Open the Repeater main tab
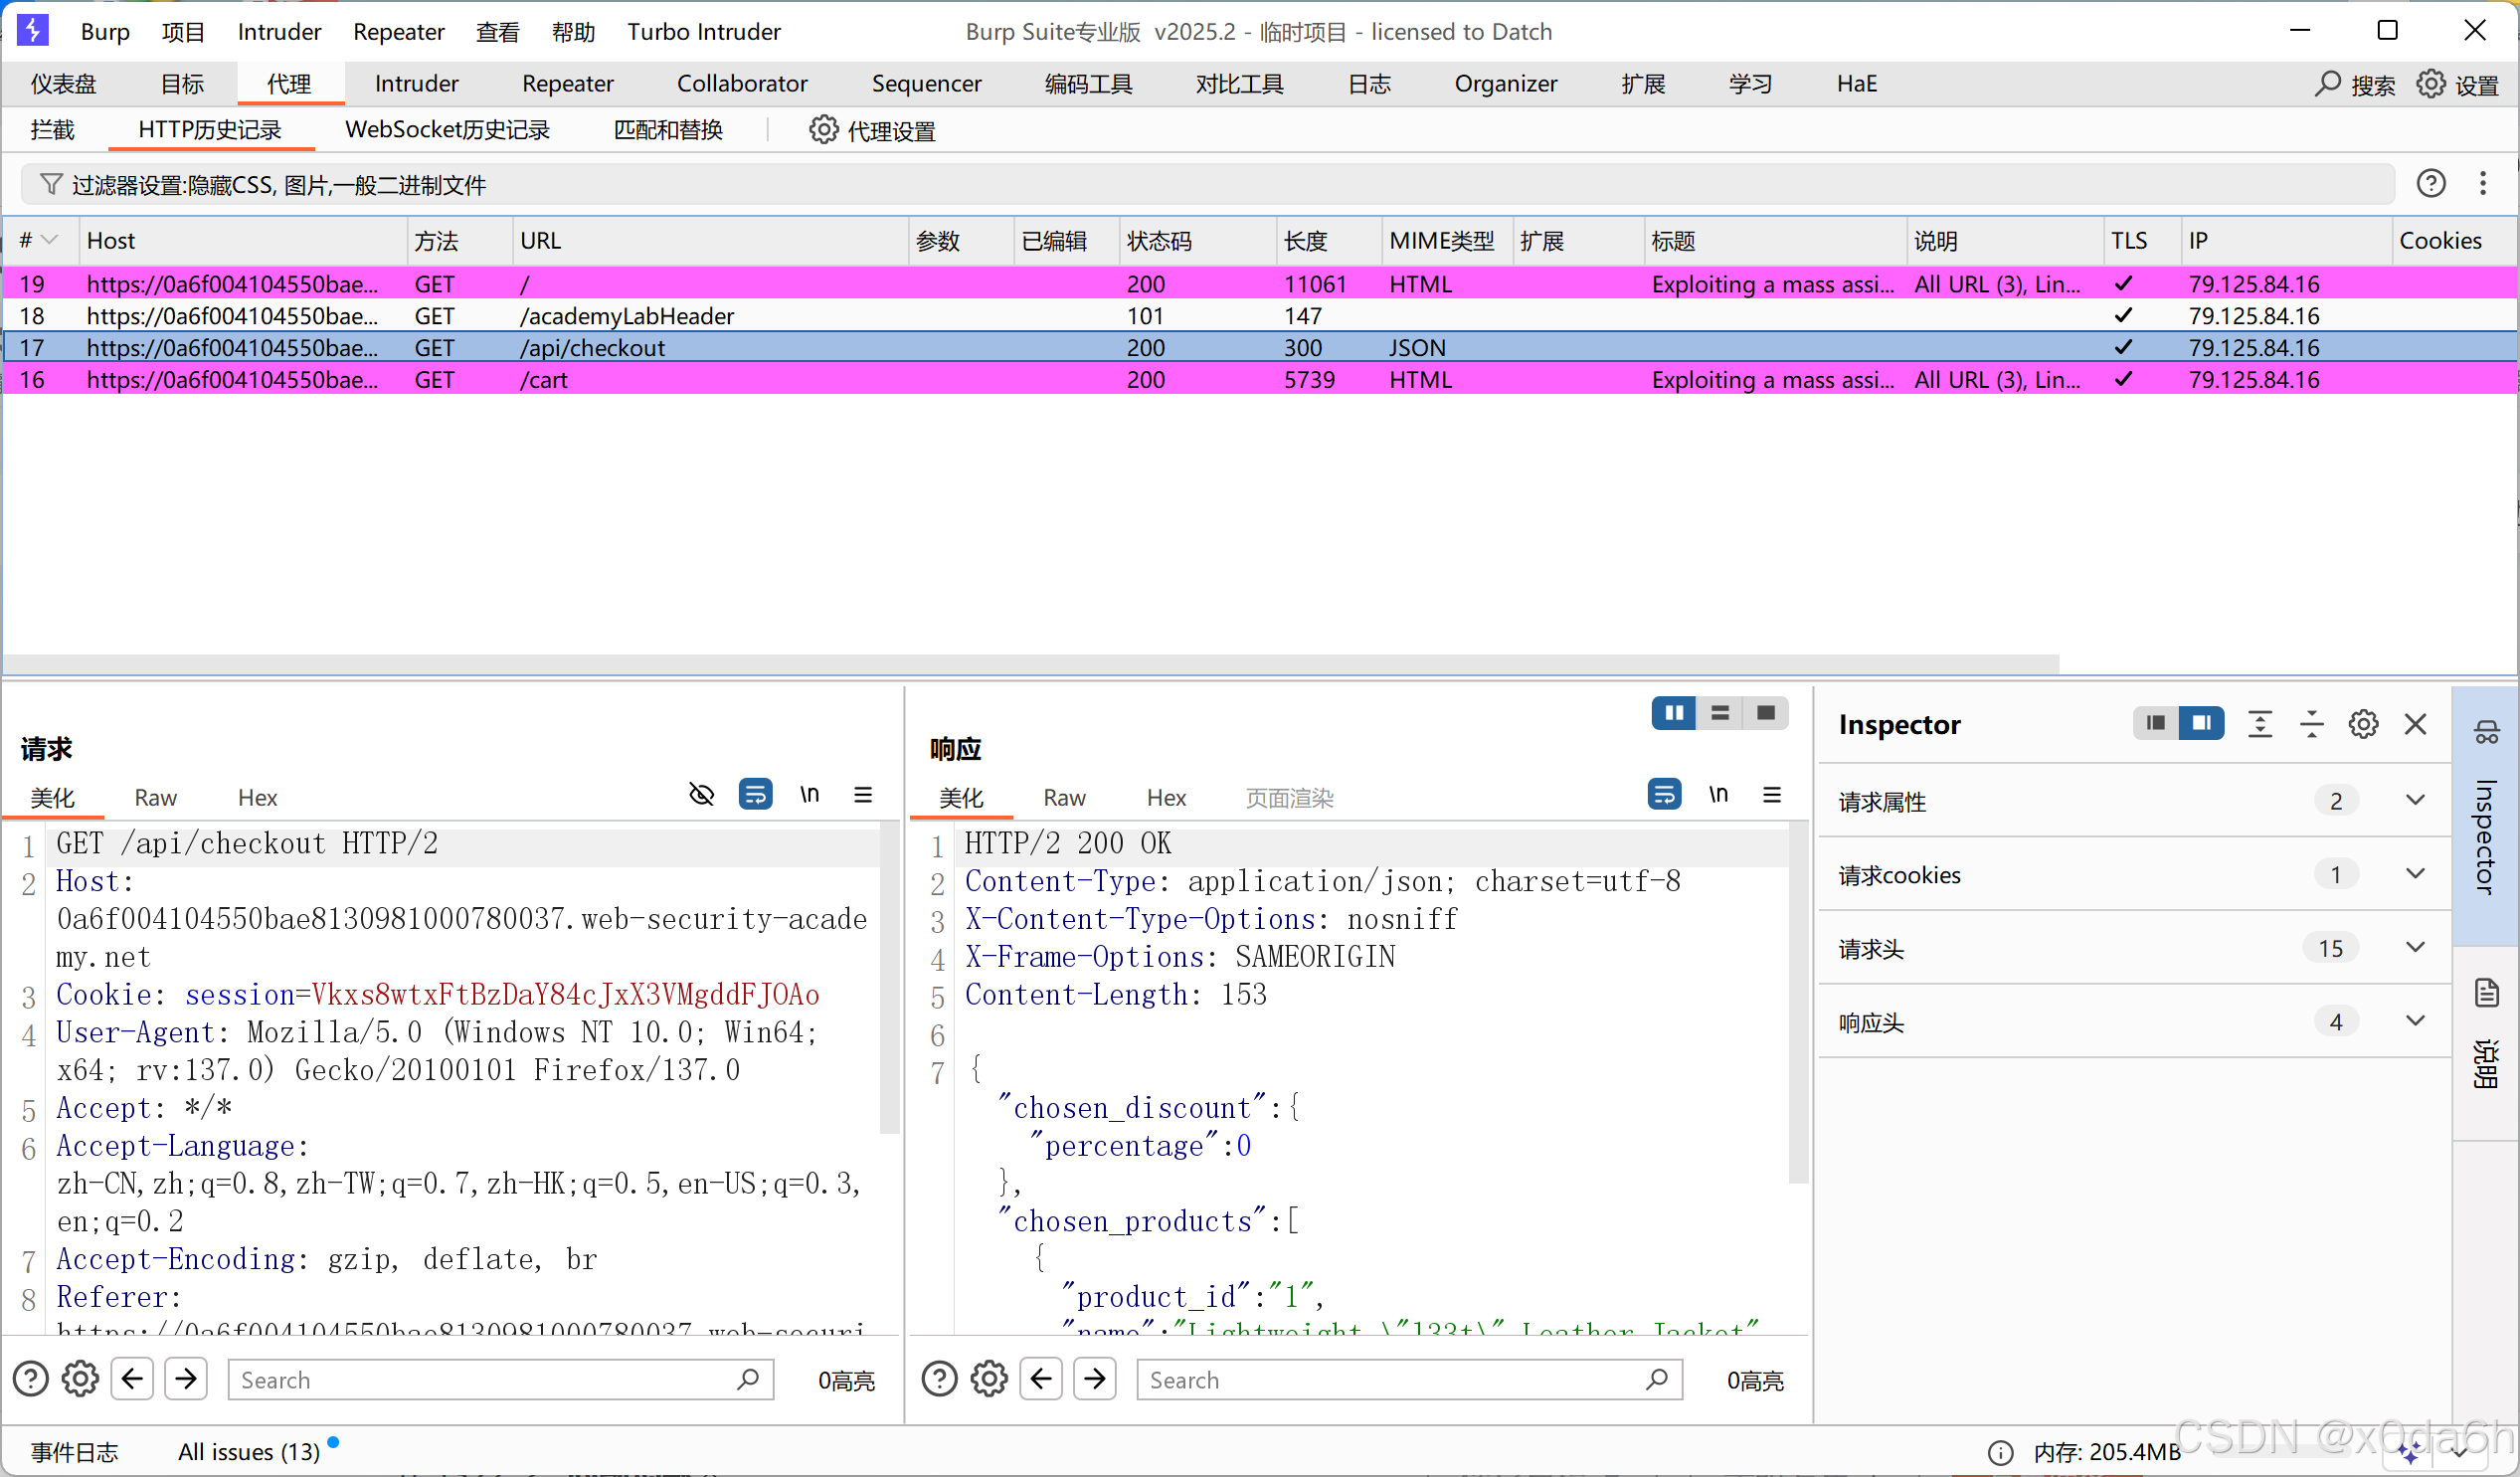 pos(567,84)
